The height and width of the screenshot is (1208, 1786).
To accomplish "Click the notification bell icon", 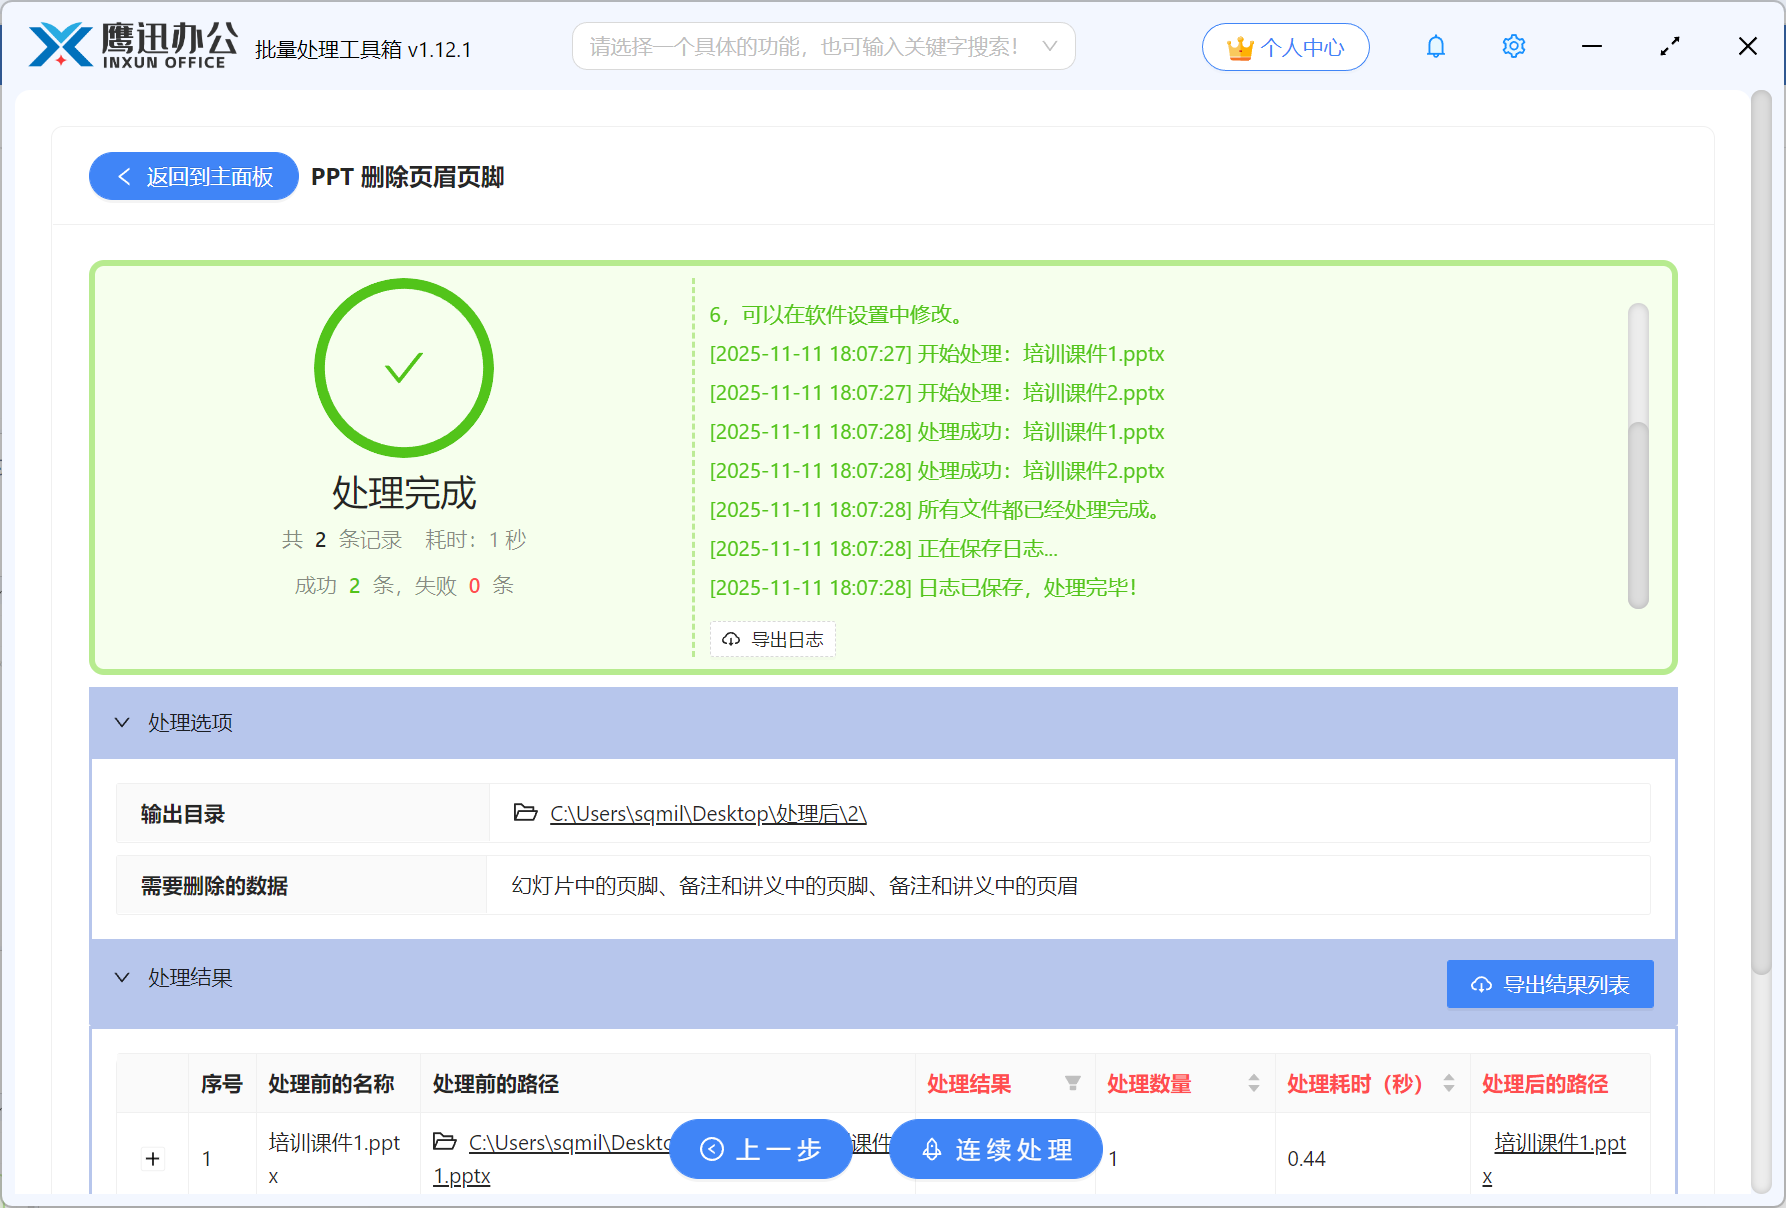I will (1435, 46).
